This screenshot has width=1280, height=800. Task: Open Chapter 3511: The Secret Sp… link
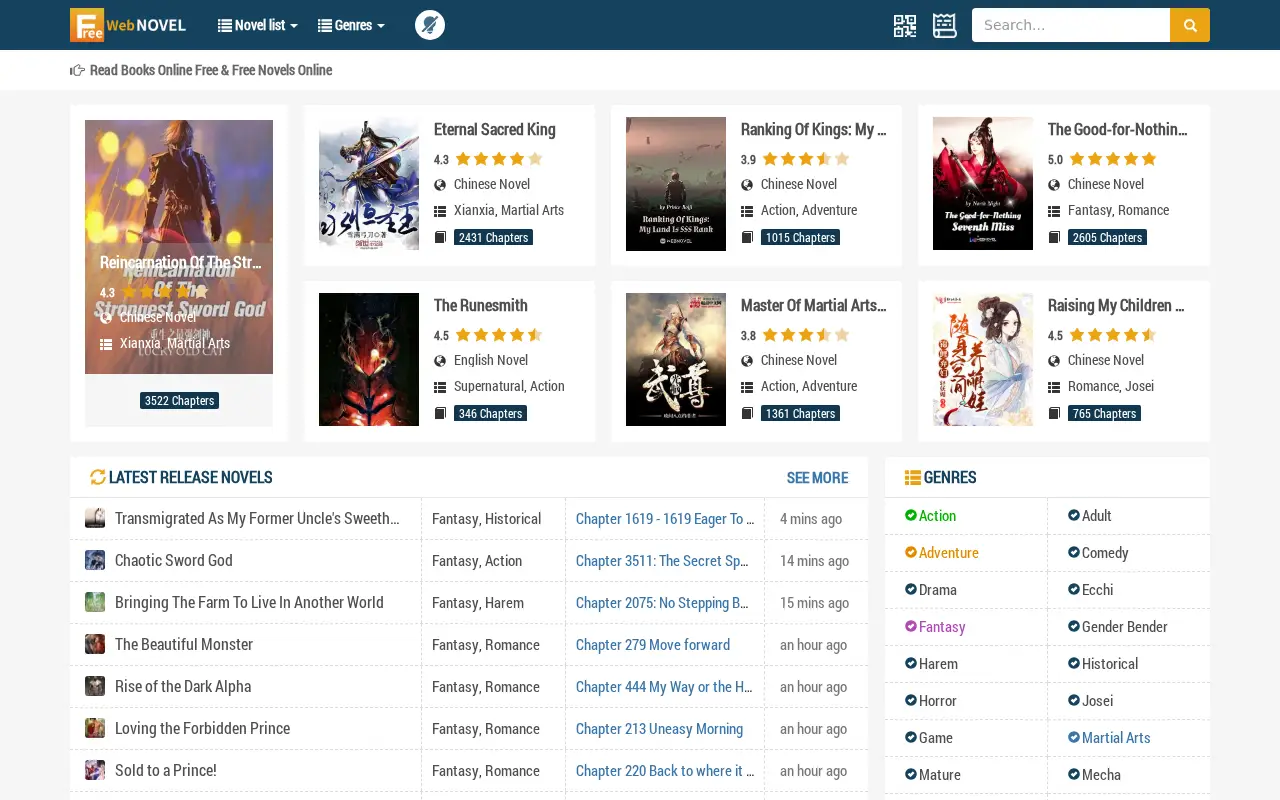point(662,560)
